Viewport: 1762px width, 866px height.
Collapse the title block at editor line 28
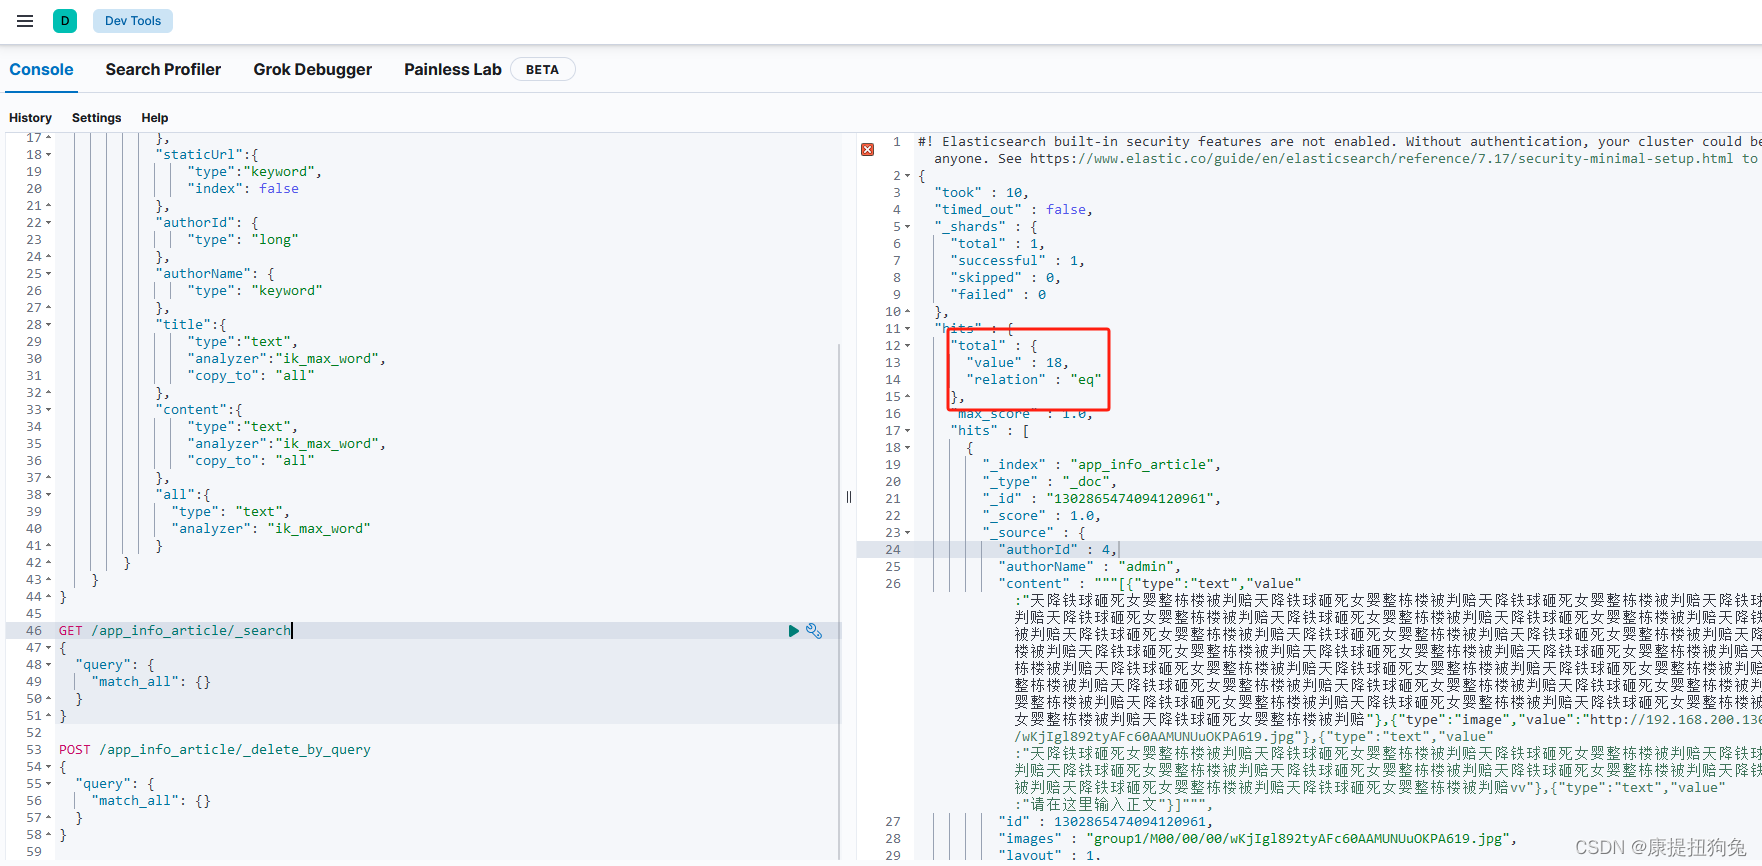tap(48, 325)
